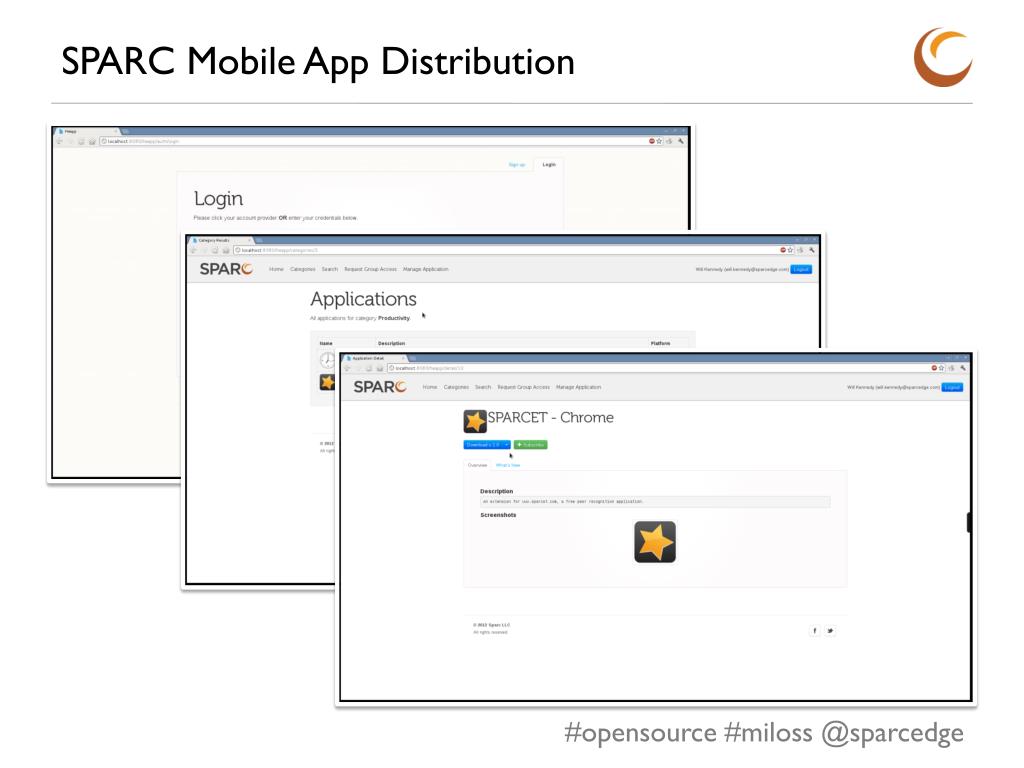Open Home in the Application Detail navbar

[x=430, y=387]
